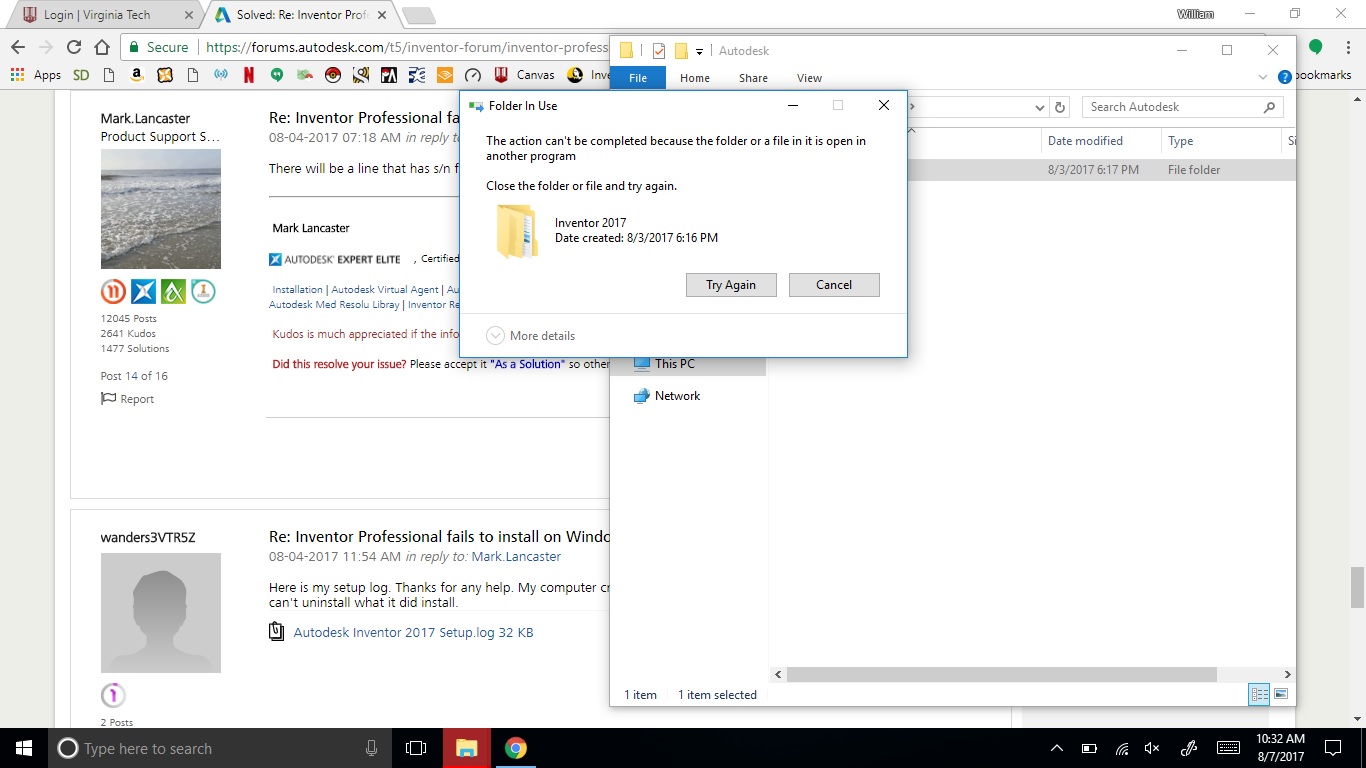
Task: Click the Installation signature link
Action: [x=298, y=290]
